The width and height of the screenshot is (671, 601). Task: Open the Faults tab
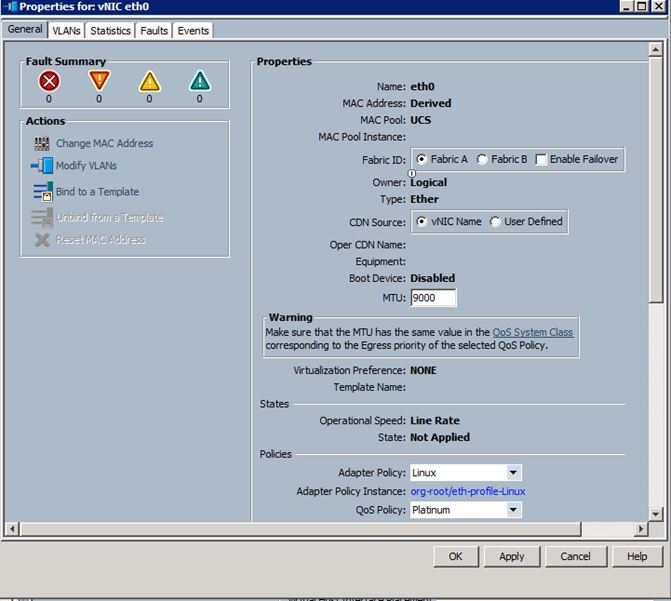tap(154, 31)
